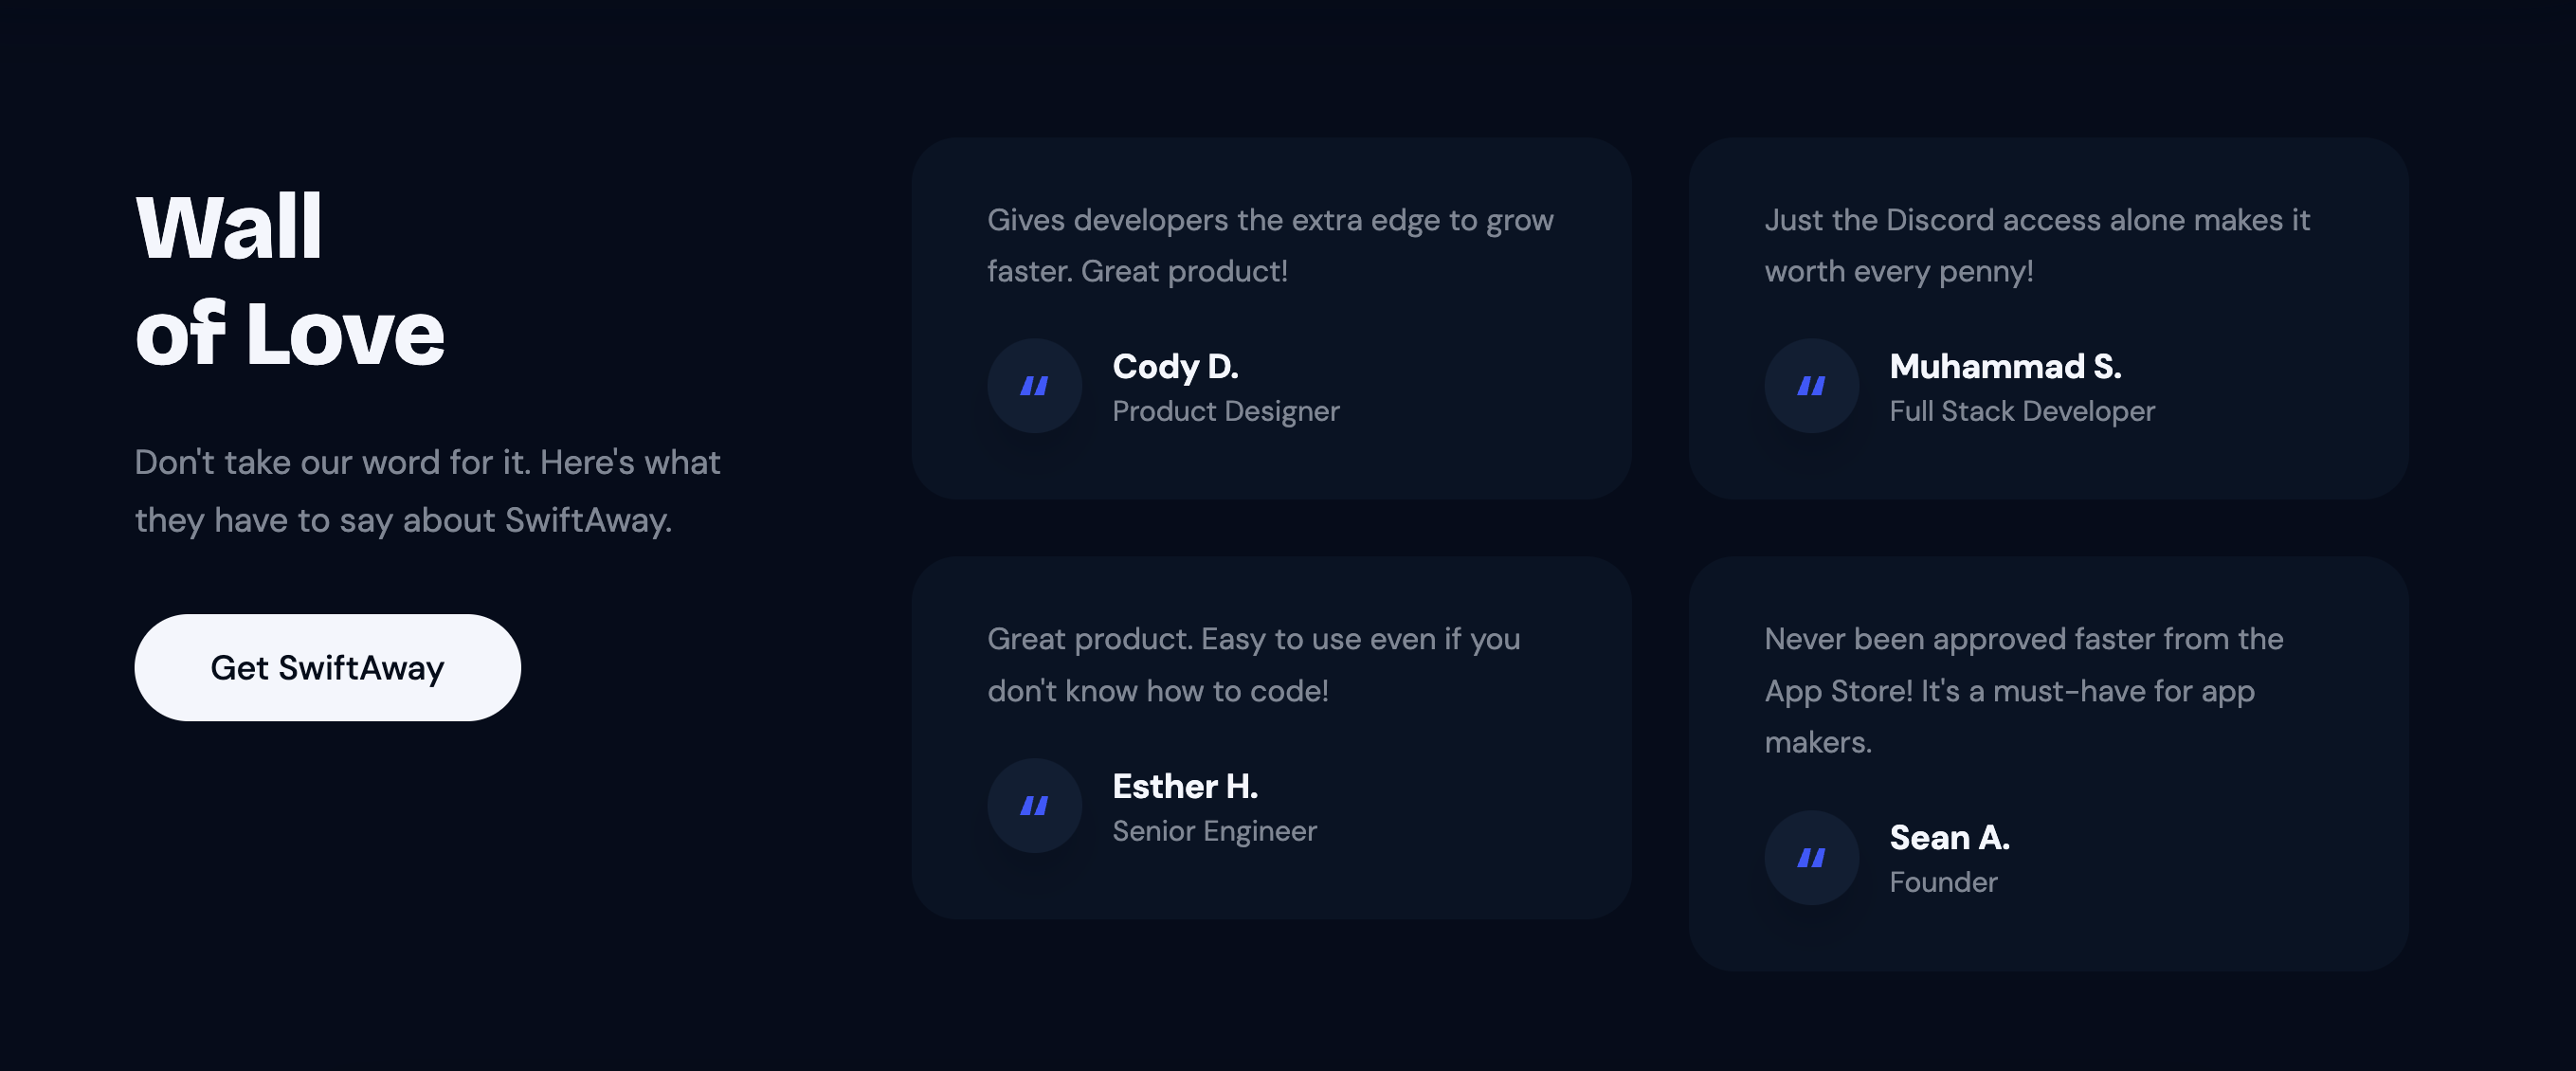The width and height of the screenshot is (2576, 1071).
Task: Click the Senior Engineer job title
Action: pyautogui.click(x=1214, y=831)
